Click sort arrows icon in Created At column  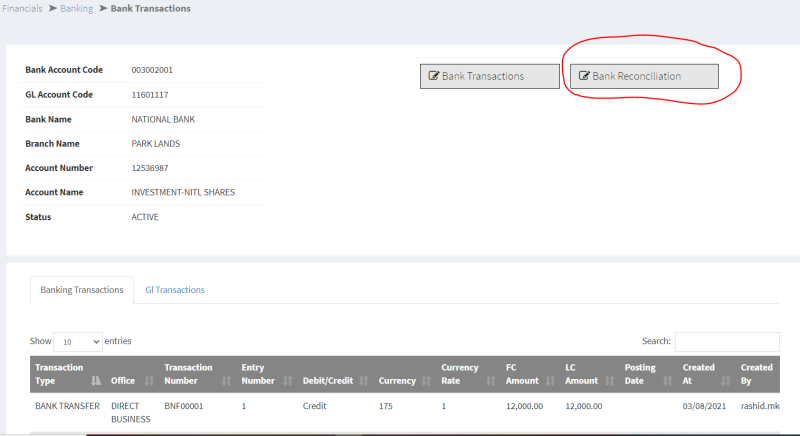pyautogui.click(x=725, y=381)
